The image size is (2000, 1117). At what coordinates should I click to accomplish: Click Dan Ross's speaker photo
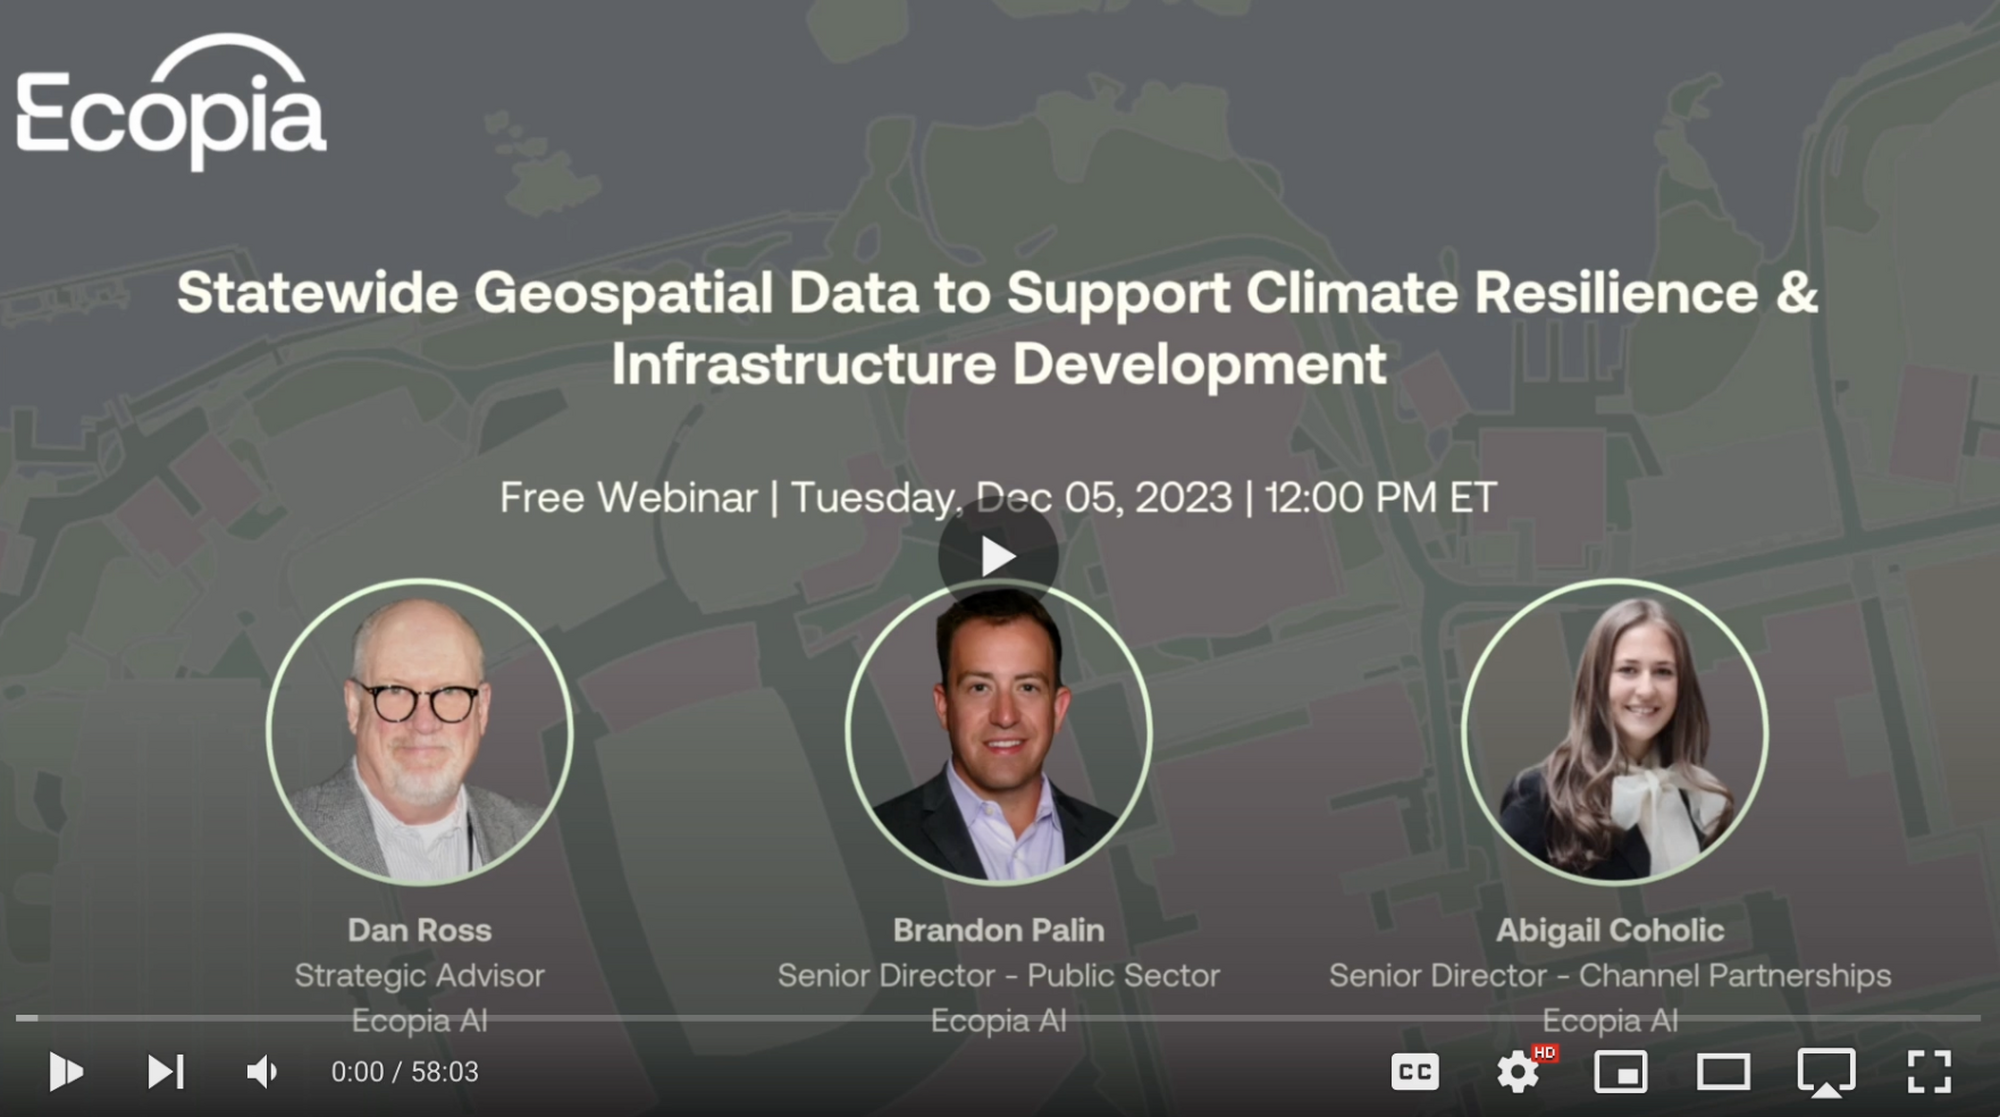(420, 732)
